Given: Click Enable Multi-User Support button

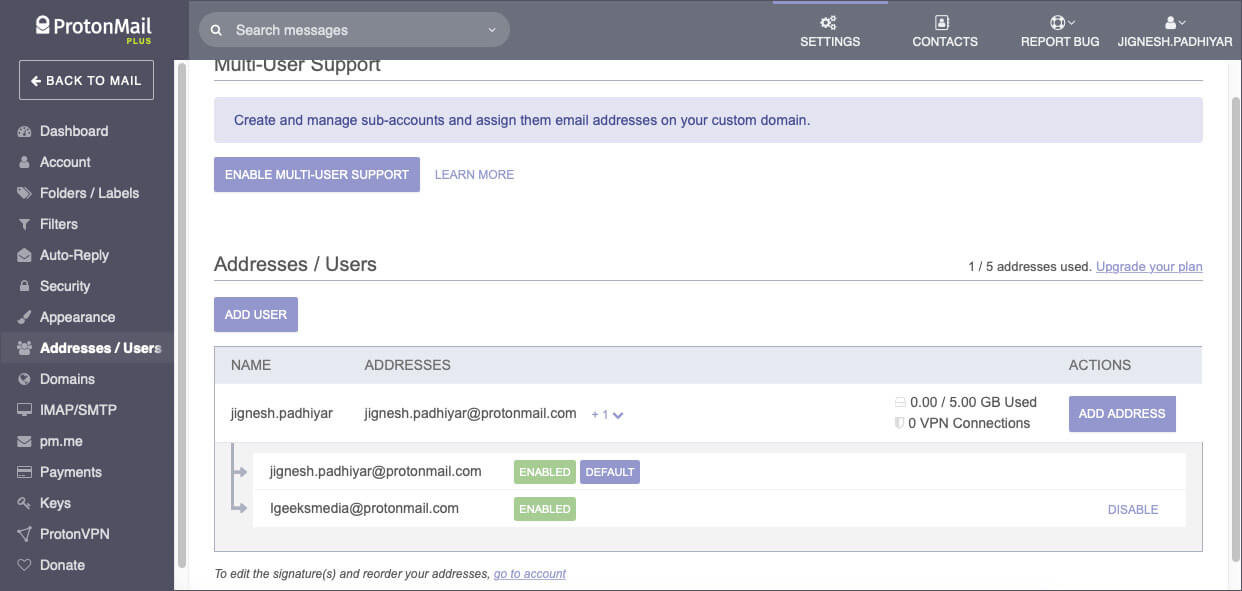Looking at the screenshot, I should point(317,174).
